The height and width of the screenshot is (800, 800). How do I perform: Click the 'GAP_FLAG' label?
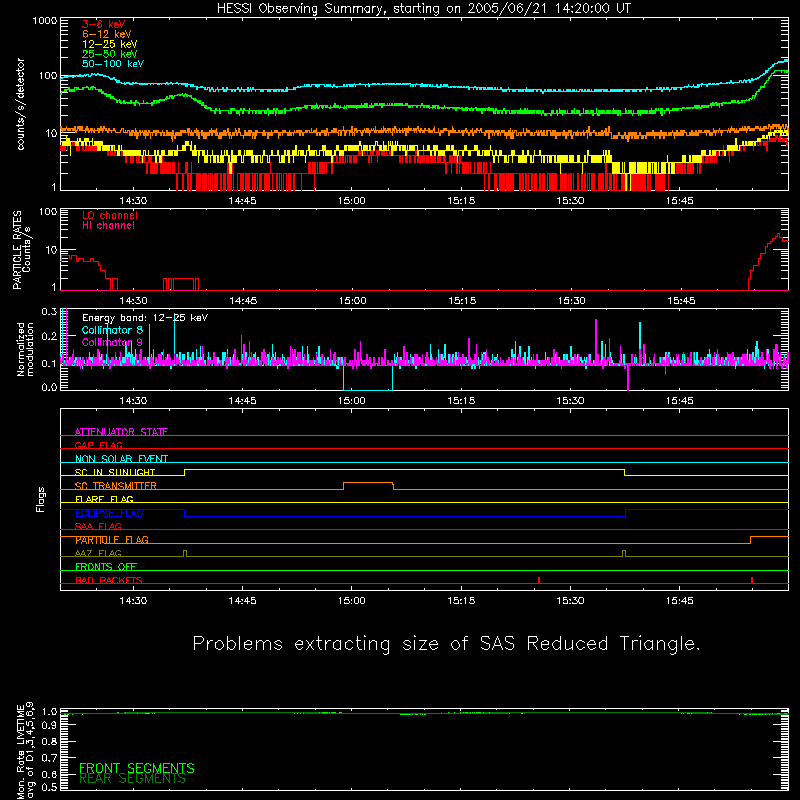tap(98, 445)
